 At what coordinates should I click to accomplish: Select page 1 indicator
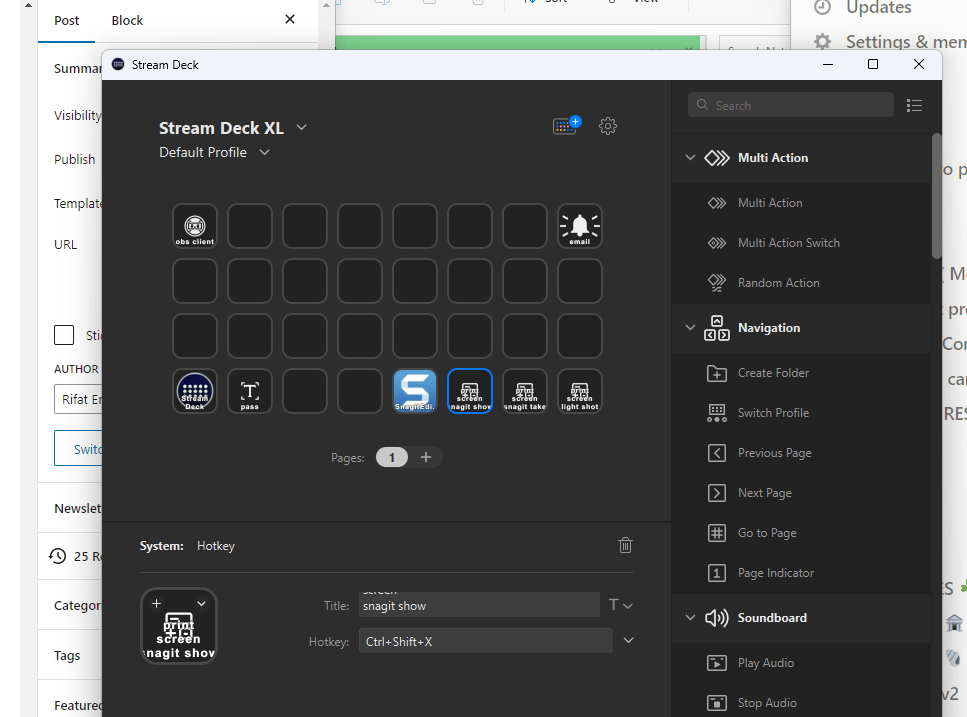392,457
